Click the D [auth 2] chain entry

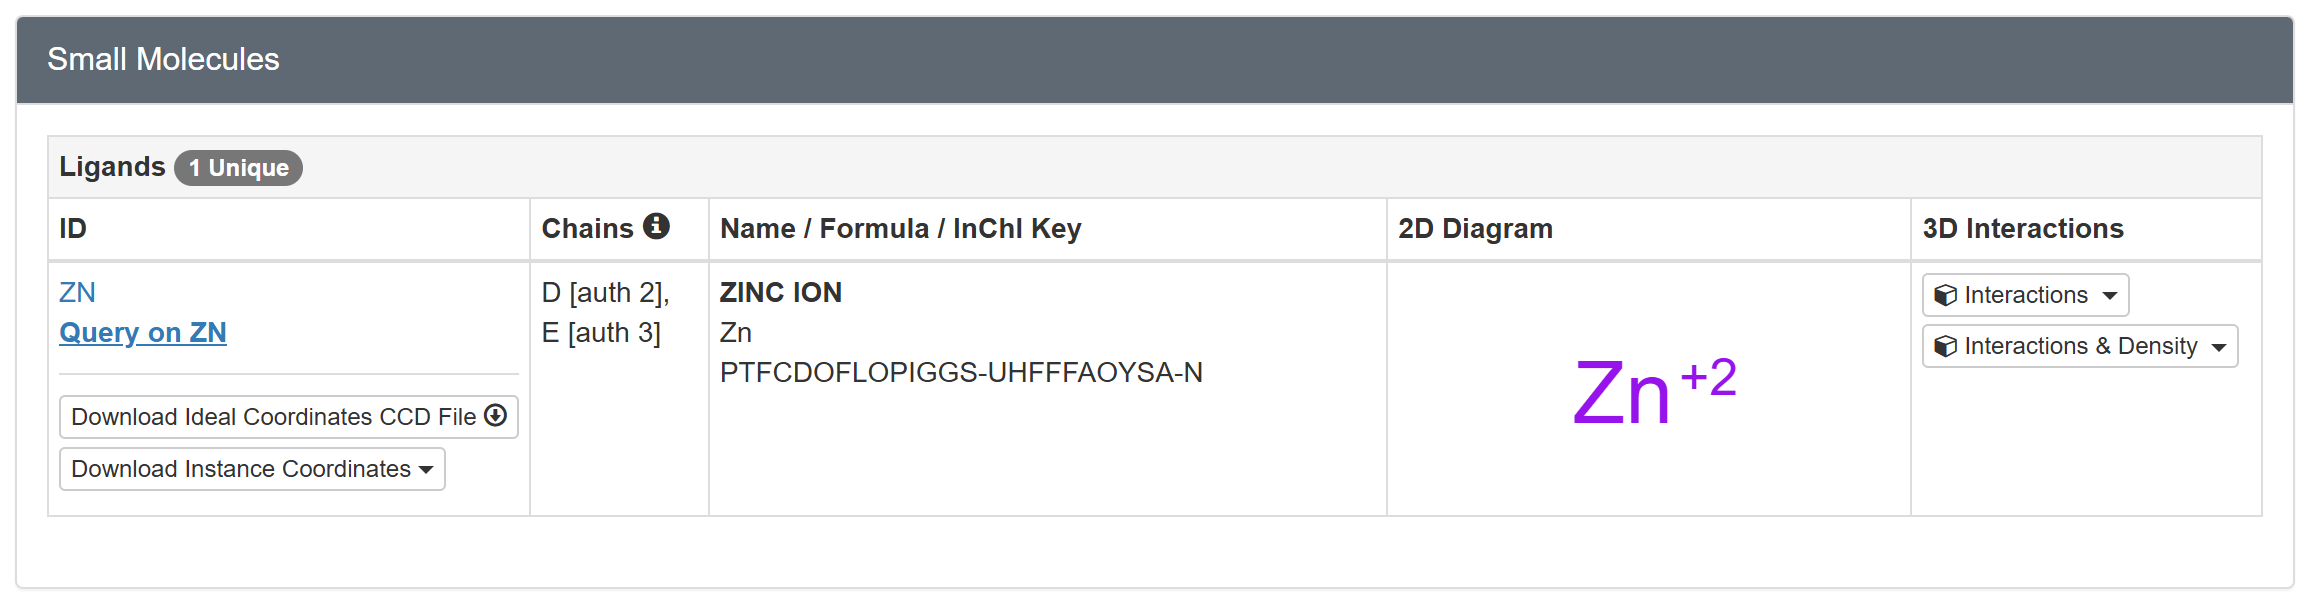pos(605,292)
